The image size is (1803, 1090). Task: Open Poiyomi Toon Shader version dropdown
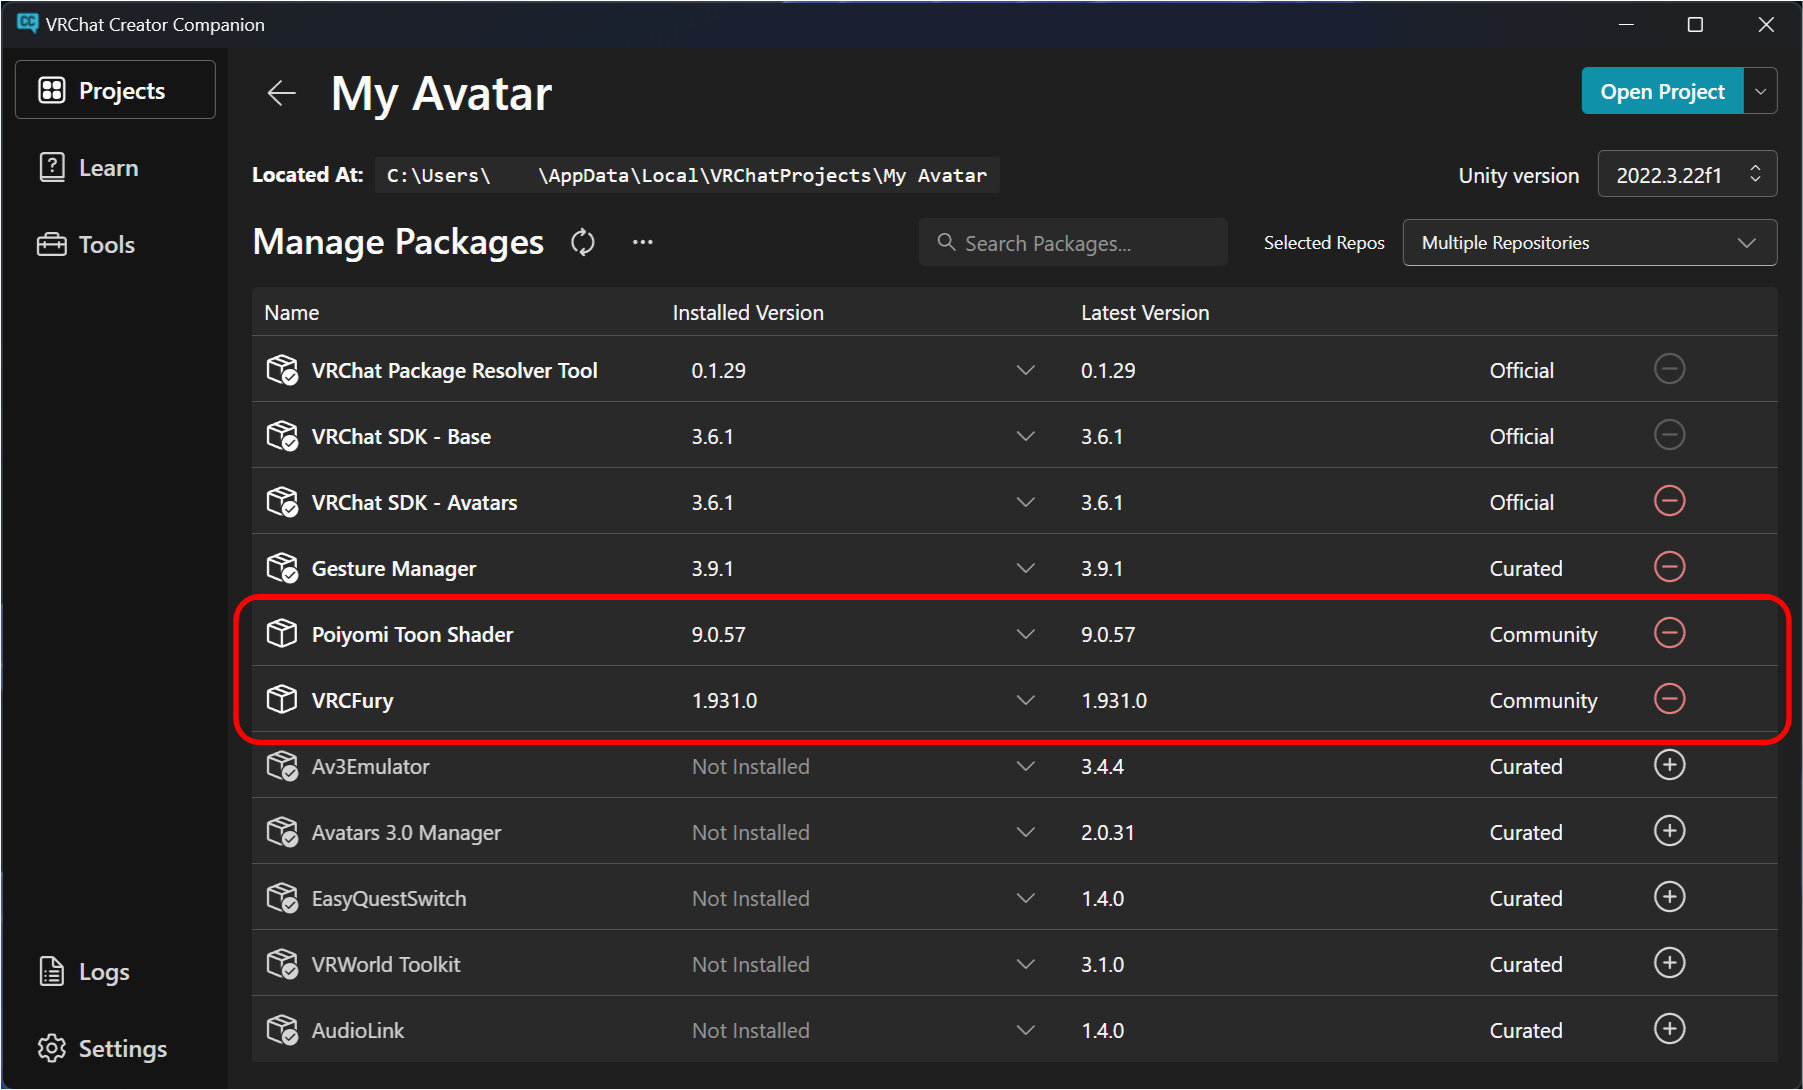[x=1025, y=634]
